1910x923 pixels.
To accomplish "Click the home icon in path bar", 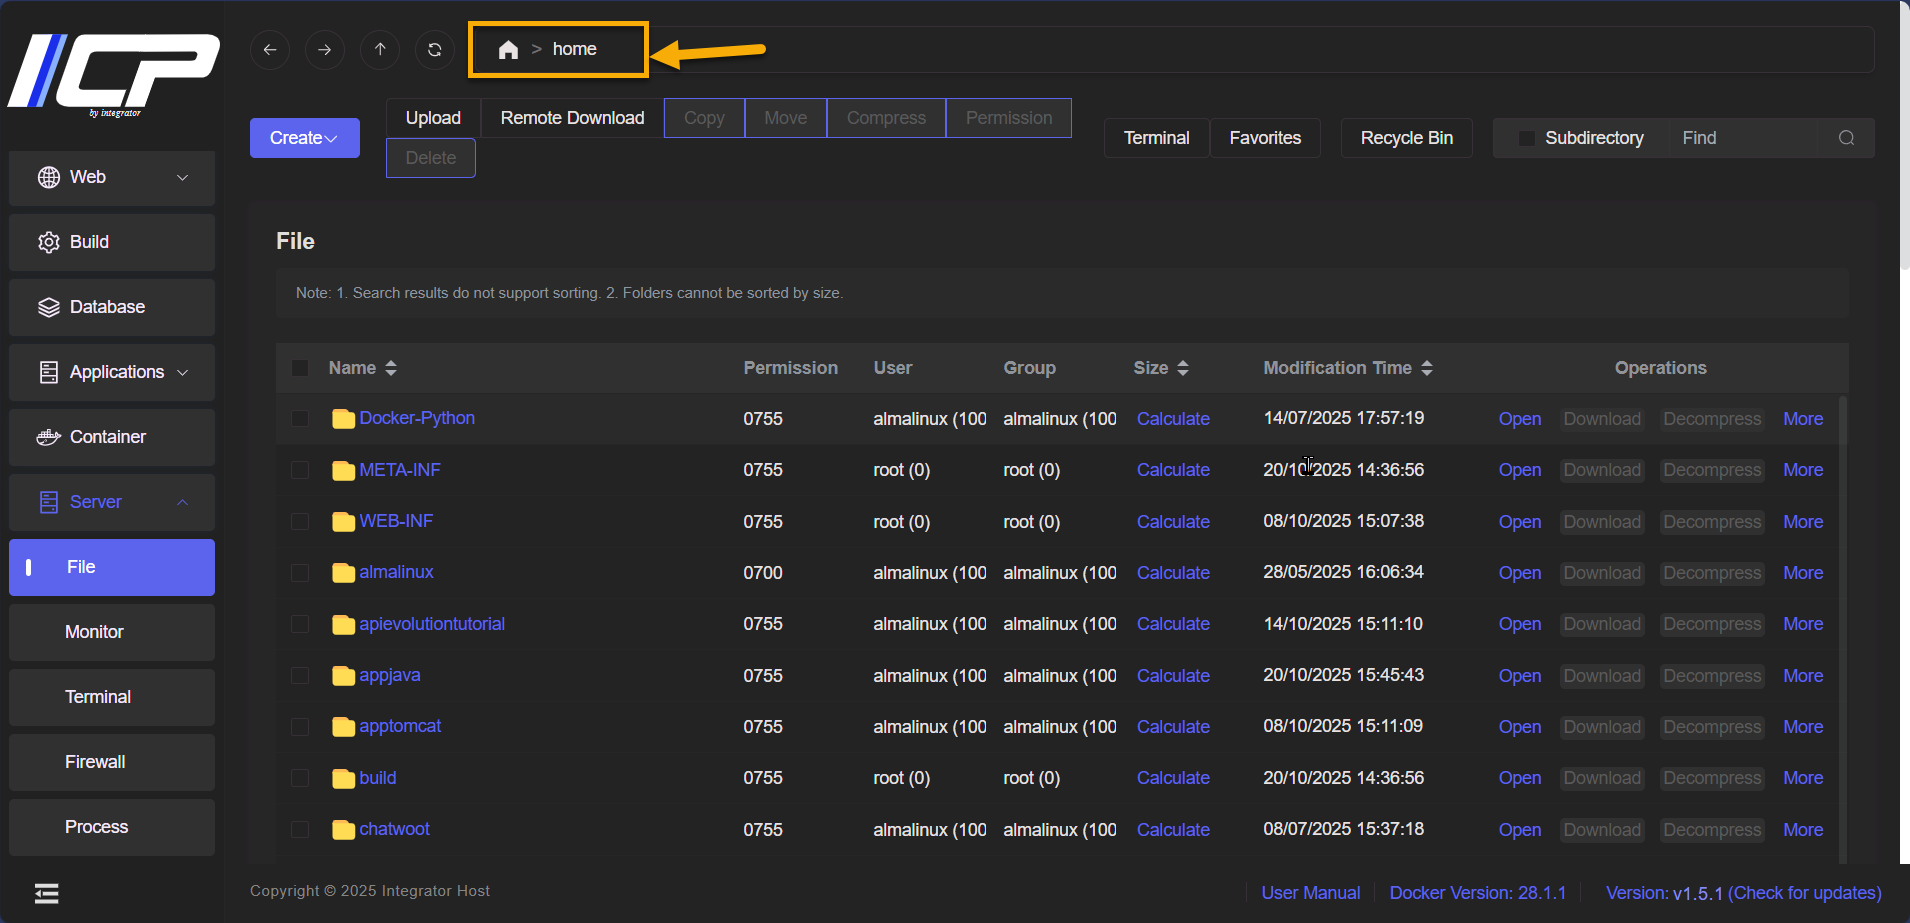I will (508, 50).
